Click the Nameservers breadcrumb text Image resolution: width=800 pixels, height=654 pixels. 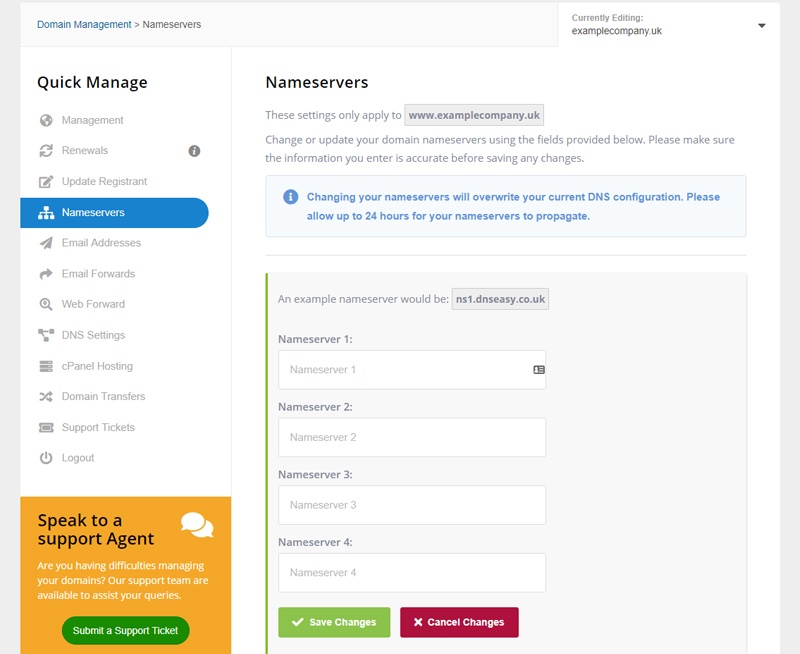point(172,24)
